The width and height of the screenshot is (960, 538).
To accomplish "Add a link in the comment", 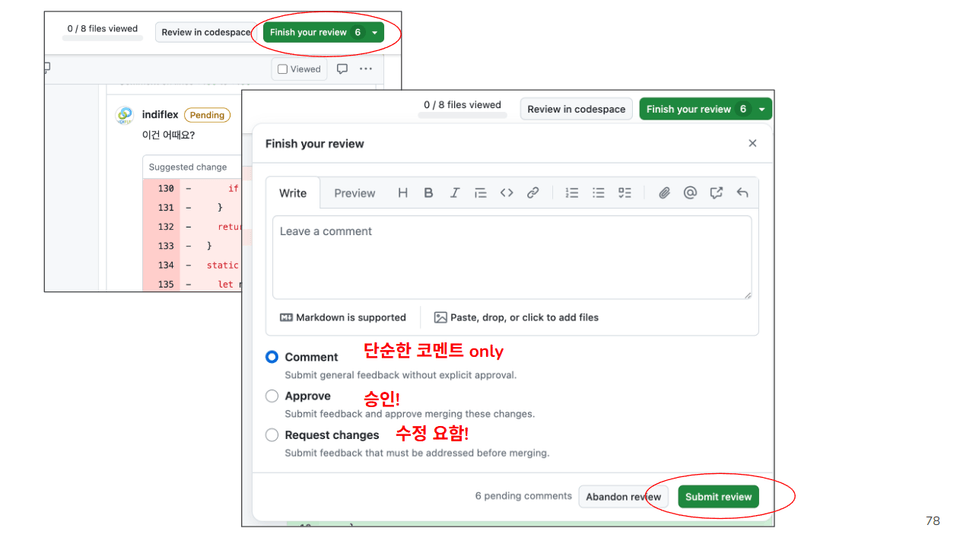I will tap(533, 193).
